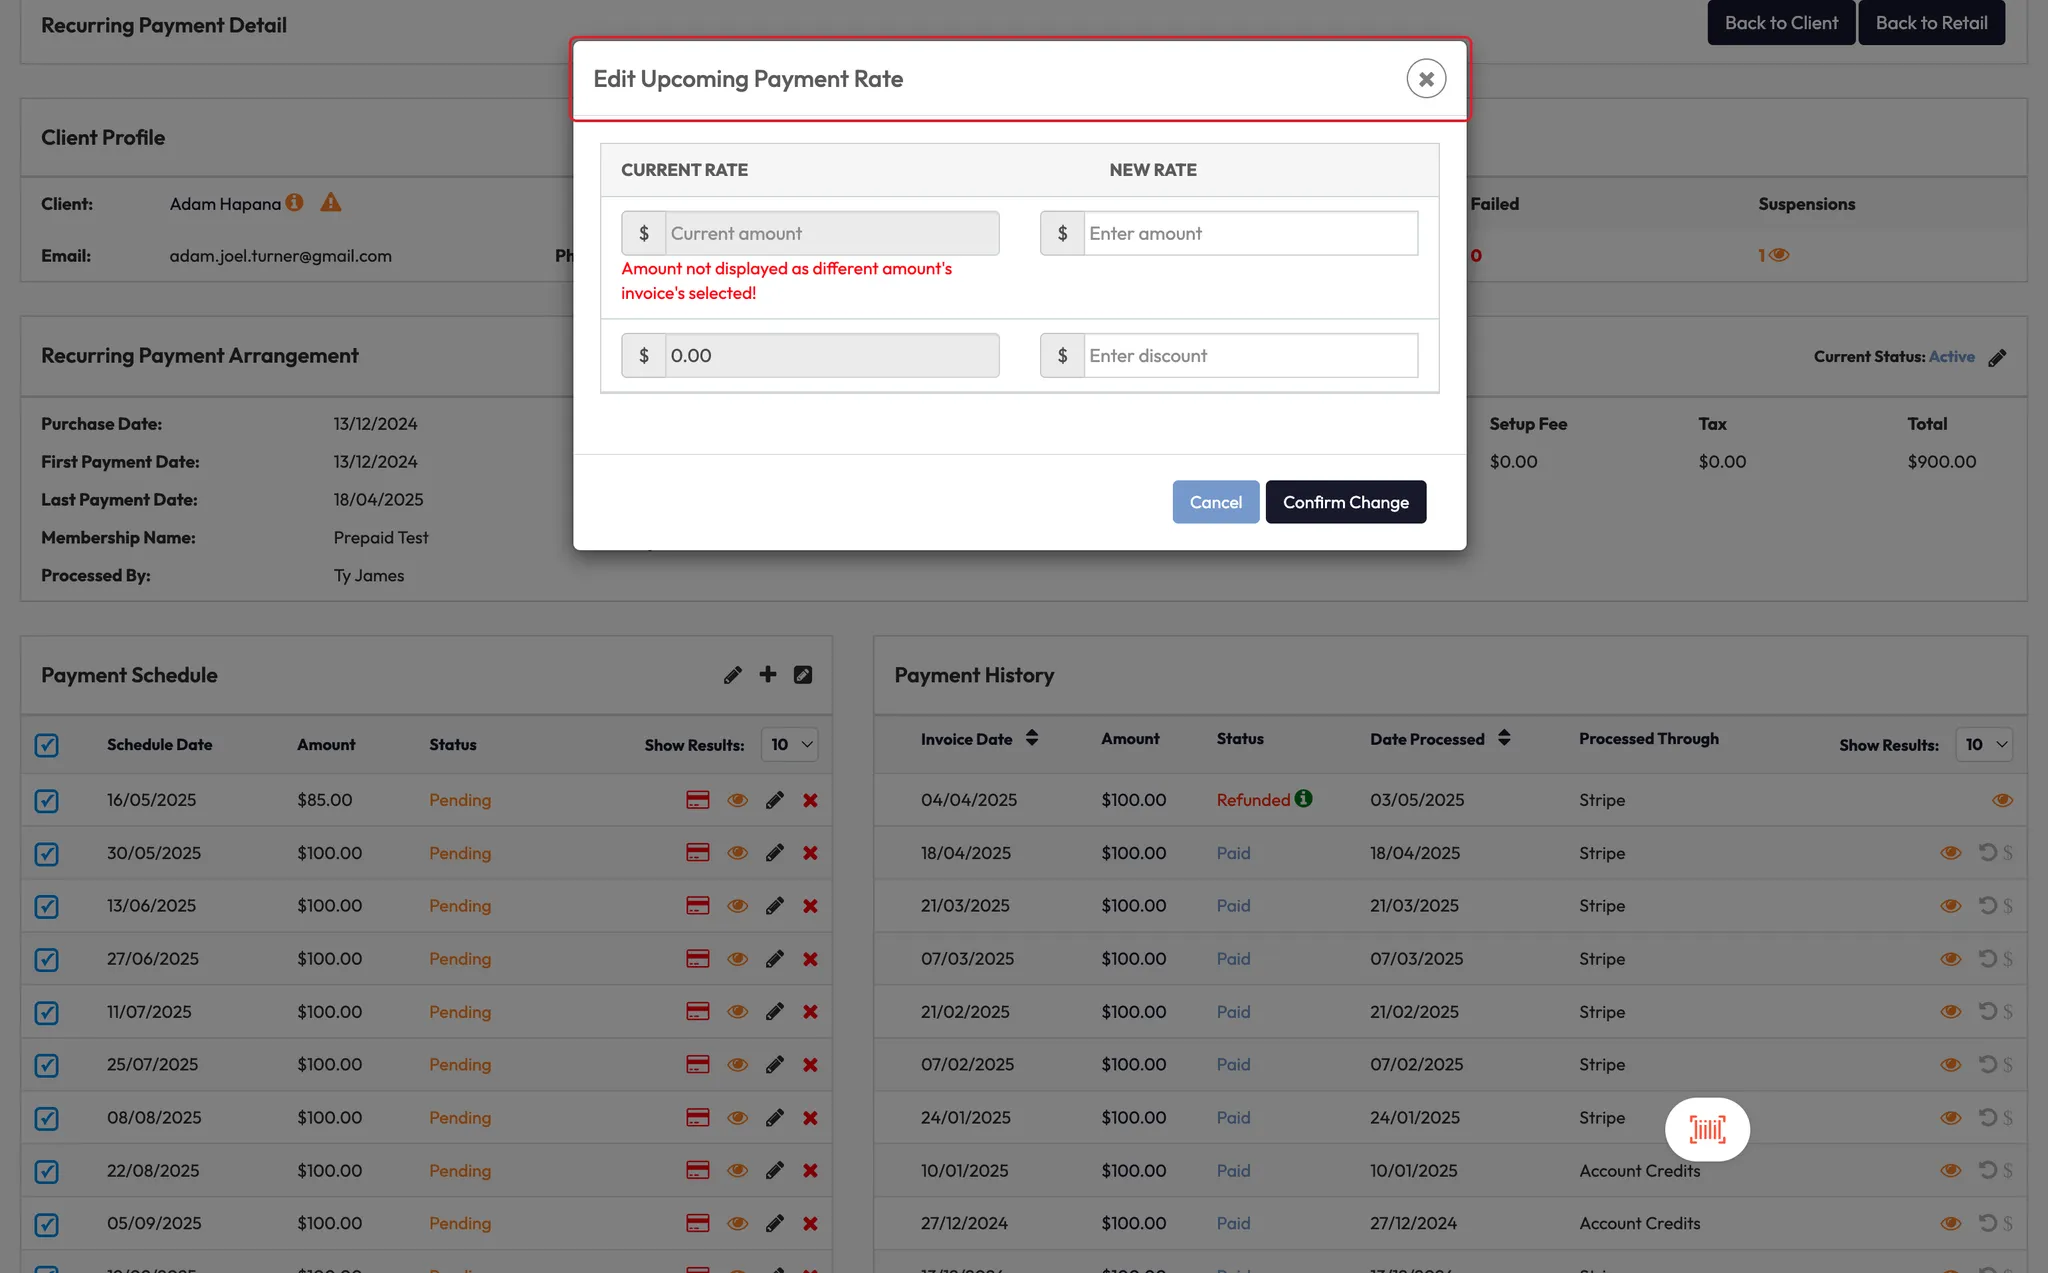Click the pencil icon in Payment Schedule header
The height and width of the screenshot is (1273, 2048).
point(732,675)
